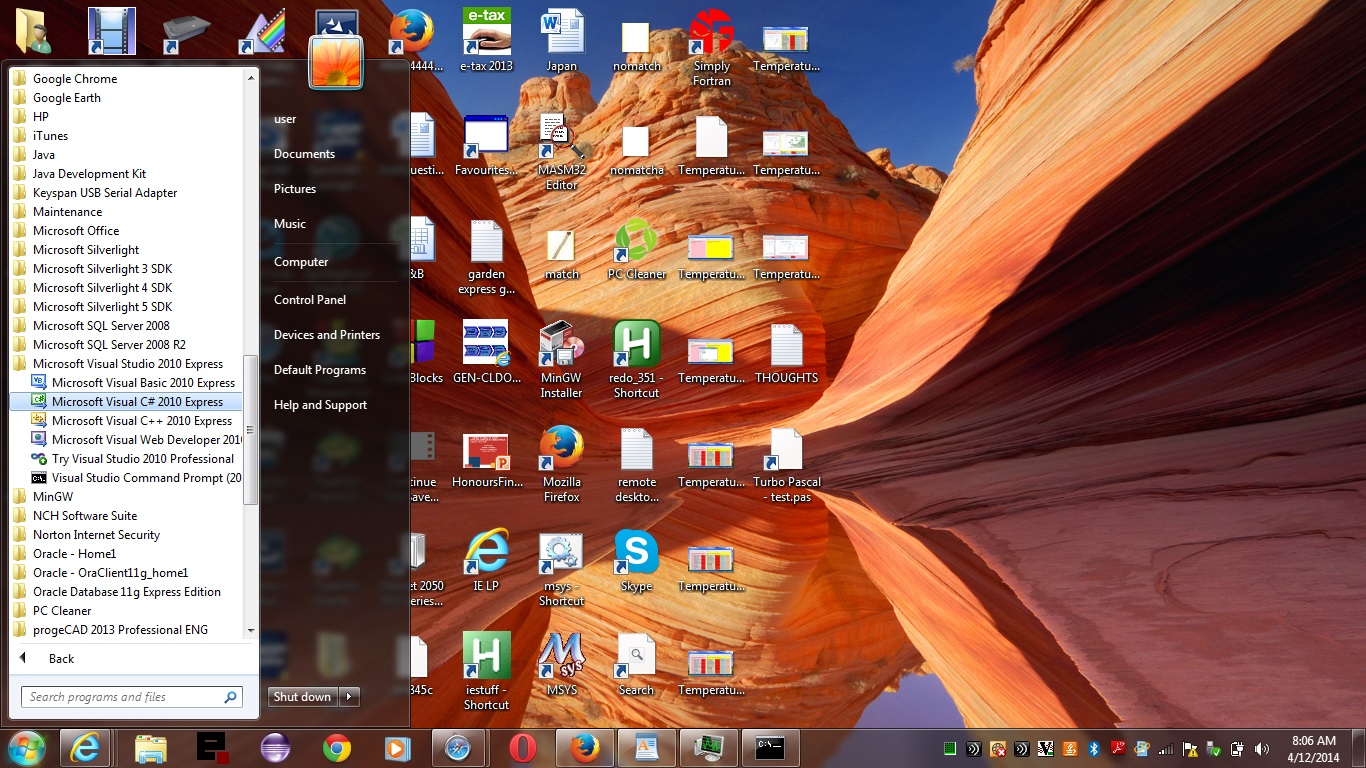Open the Command Prompt taskbar icon
The image size is (1366, 768).
pos(770,748)
